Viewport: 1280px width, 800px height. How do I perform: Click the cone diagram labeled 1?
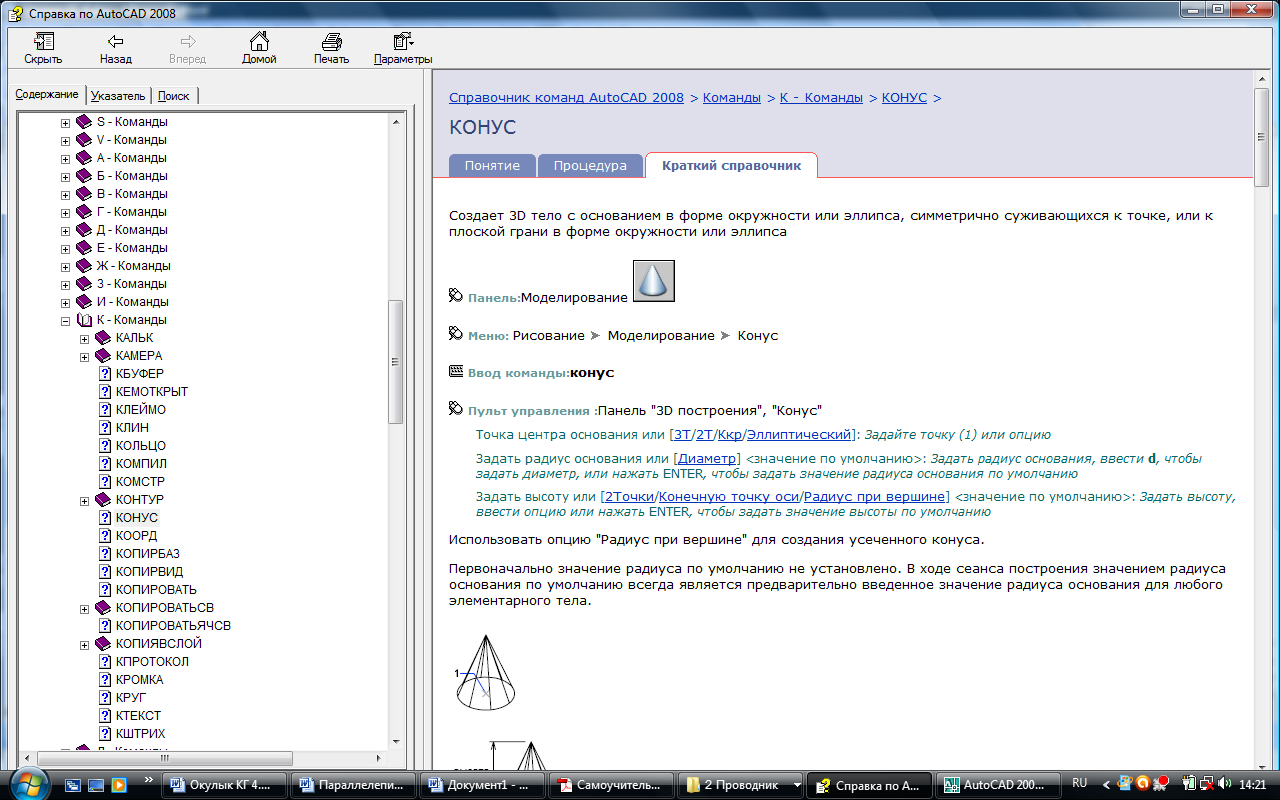click(x=485, y=673)
